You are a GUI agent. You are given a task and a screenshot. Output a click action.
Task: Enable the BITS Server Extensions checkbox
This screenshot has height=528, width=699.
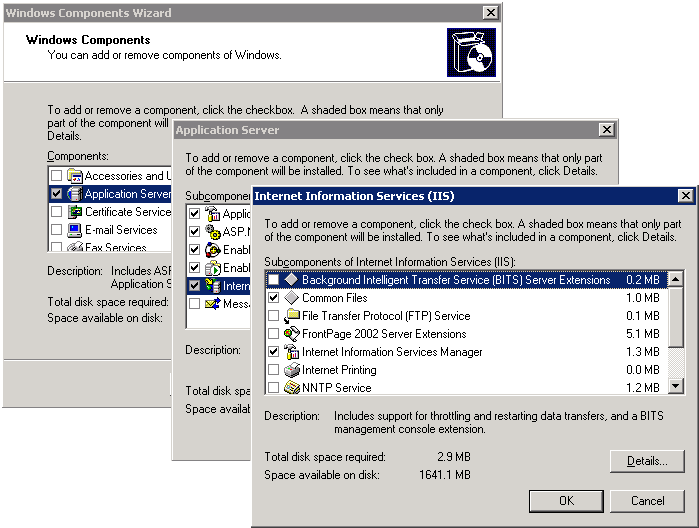pos(274,280)
